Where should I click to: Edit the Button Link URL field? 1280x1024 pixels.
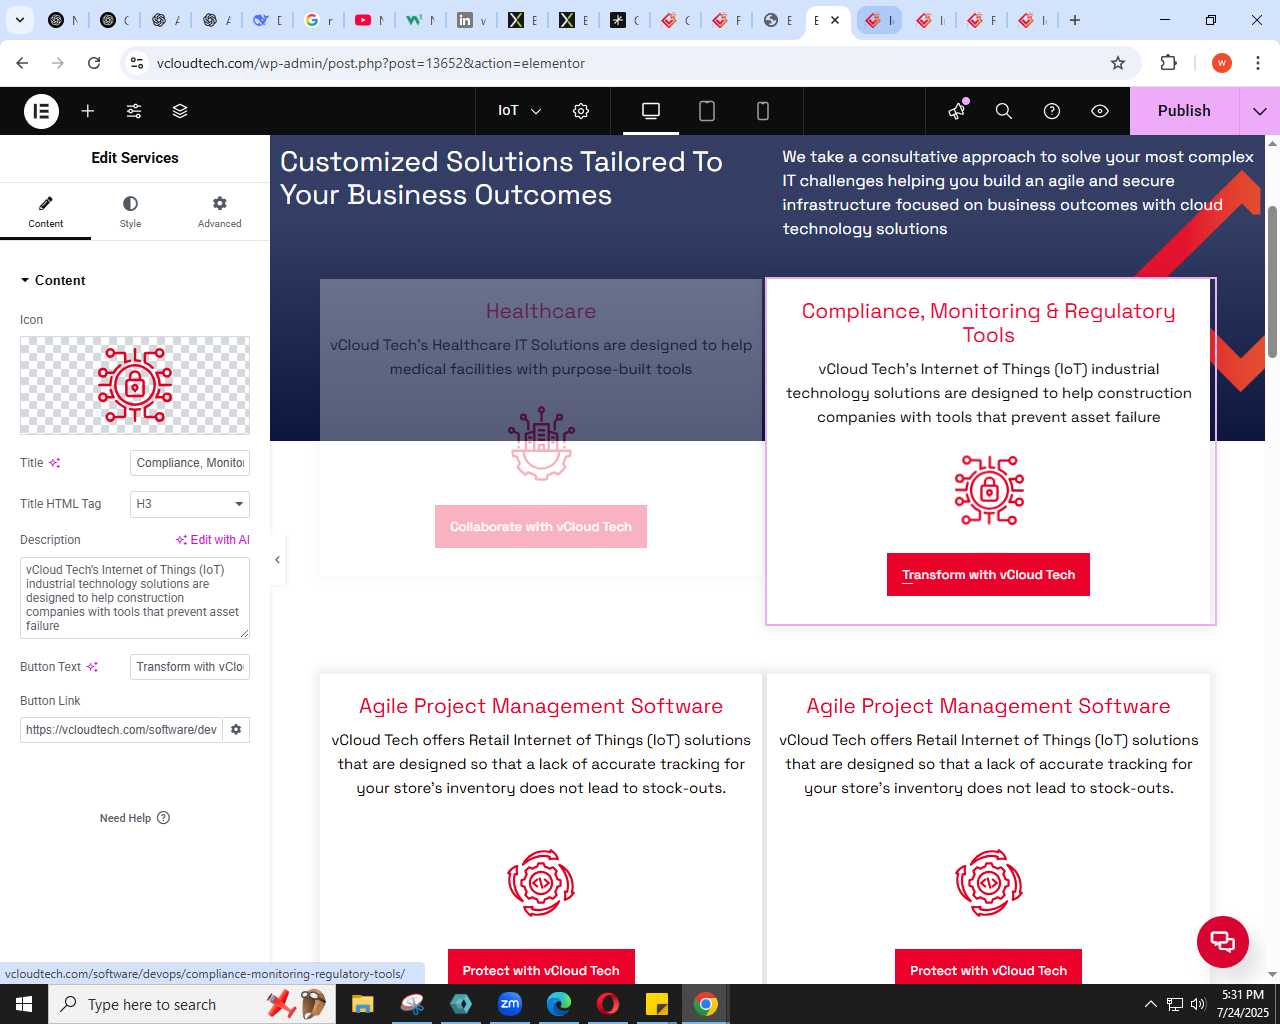121,730
